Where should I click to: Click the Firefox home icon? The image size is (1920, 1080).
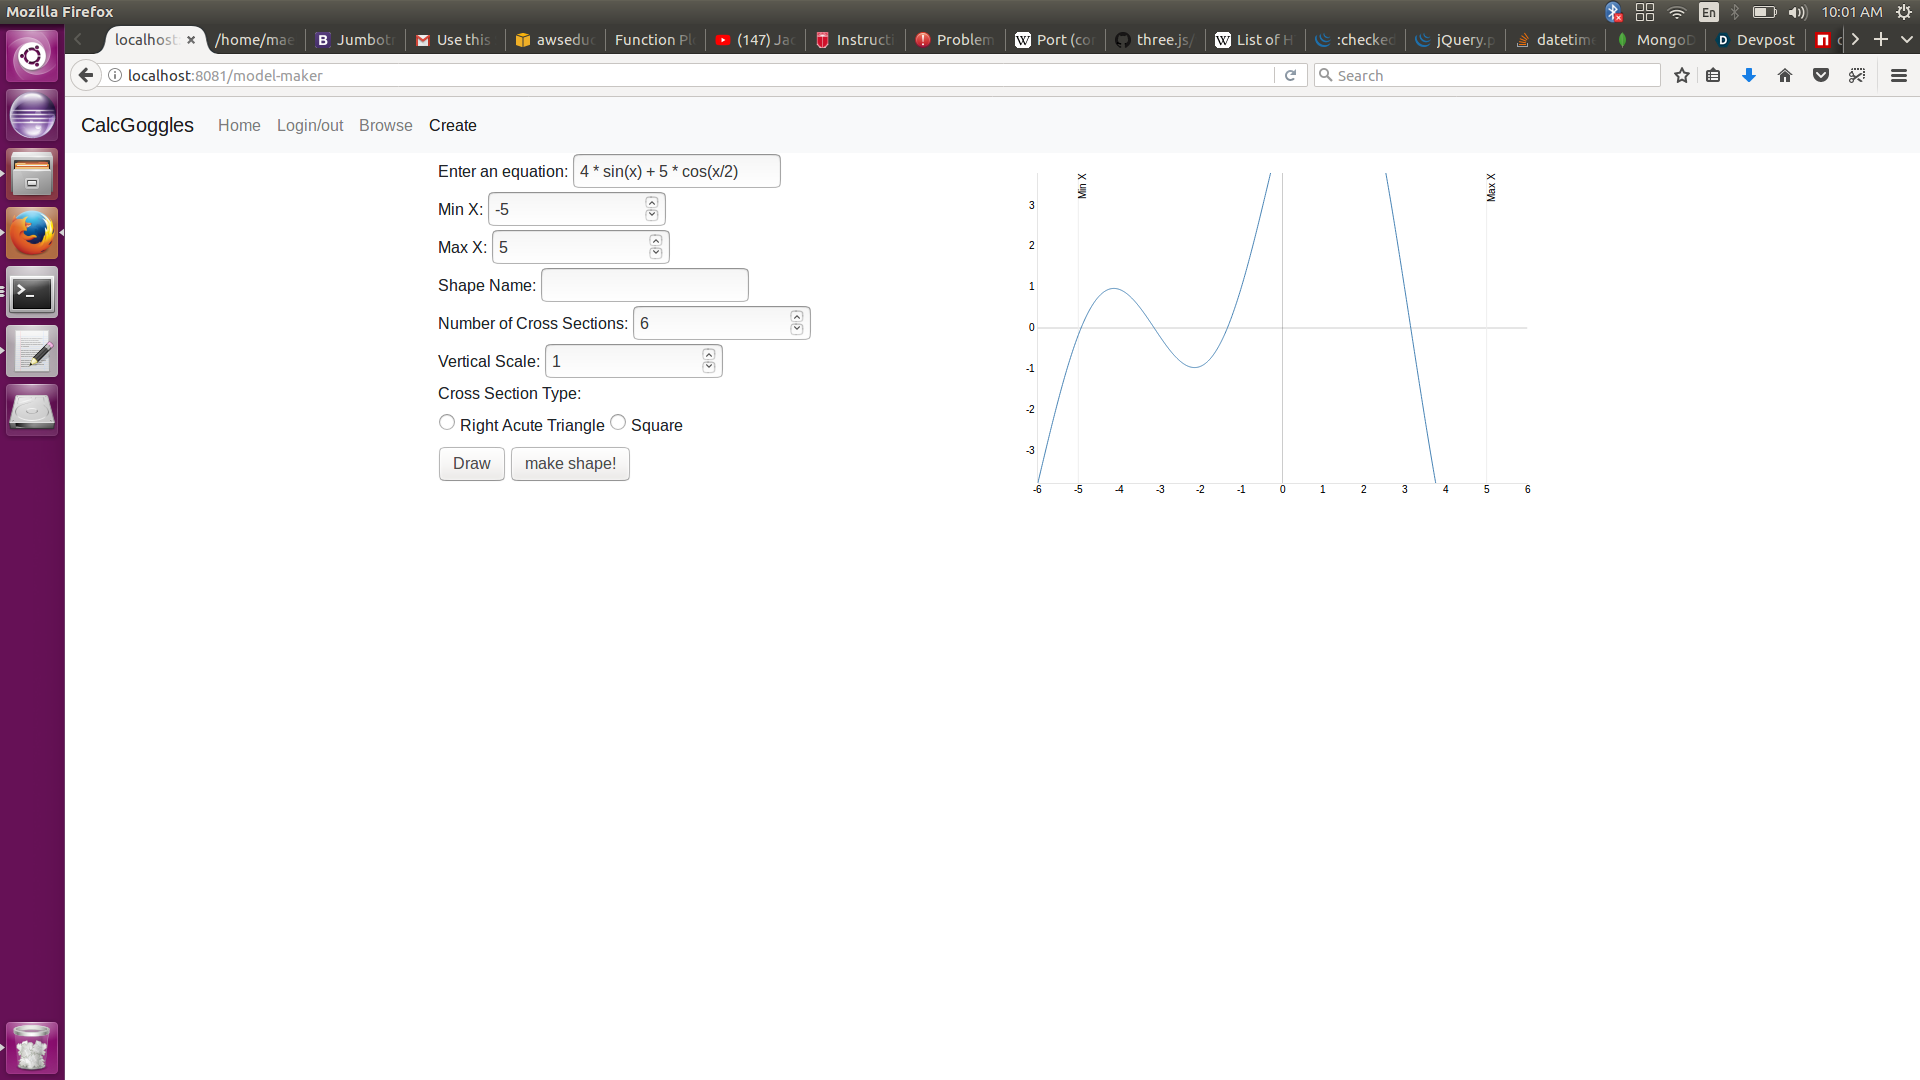(1785, 76)
